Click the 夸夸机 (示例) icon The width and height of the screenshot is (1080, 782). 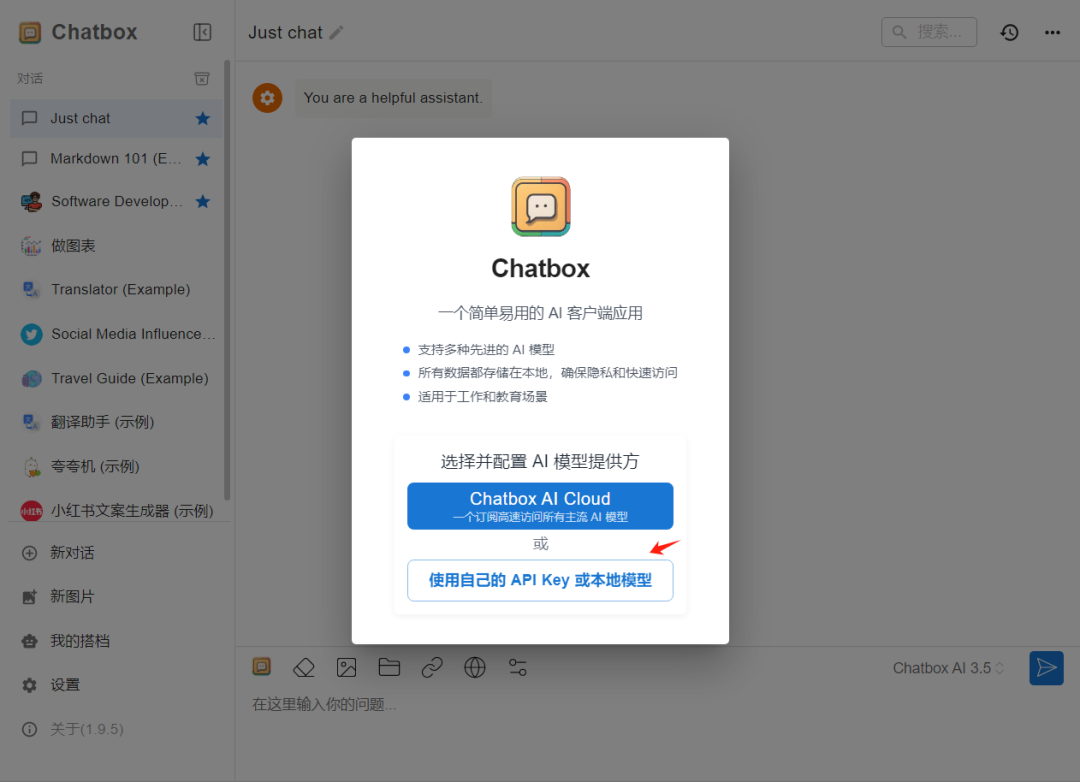tap(31, 467)
